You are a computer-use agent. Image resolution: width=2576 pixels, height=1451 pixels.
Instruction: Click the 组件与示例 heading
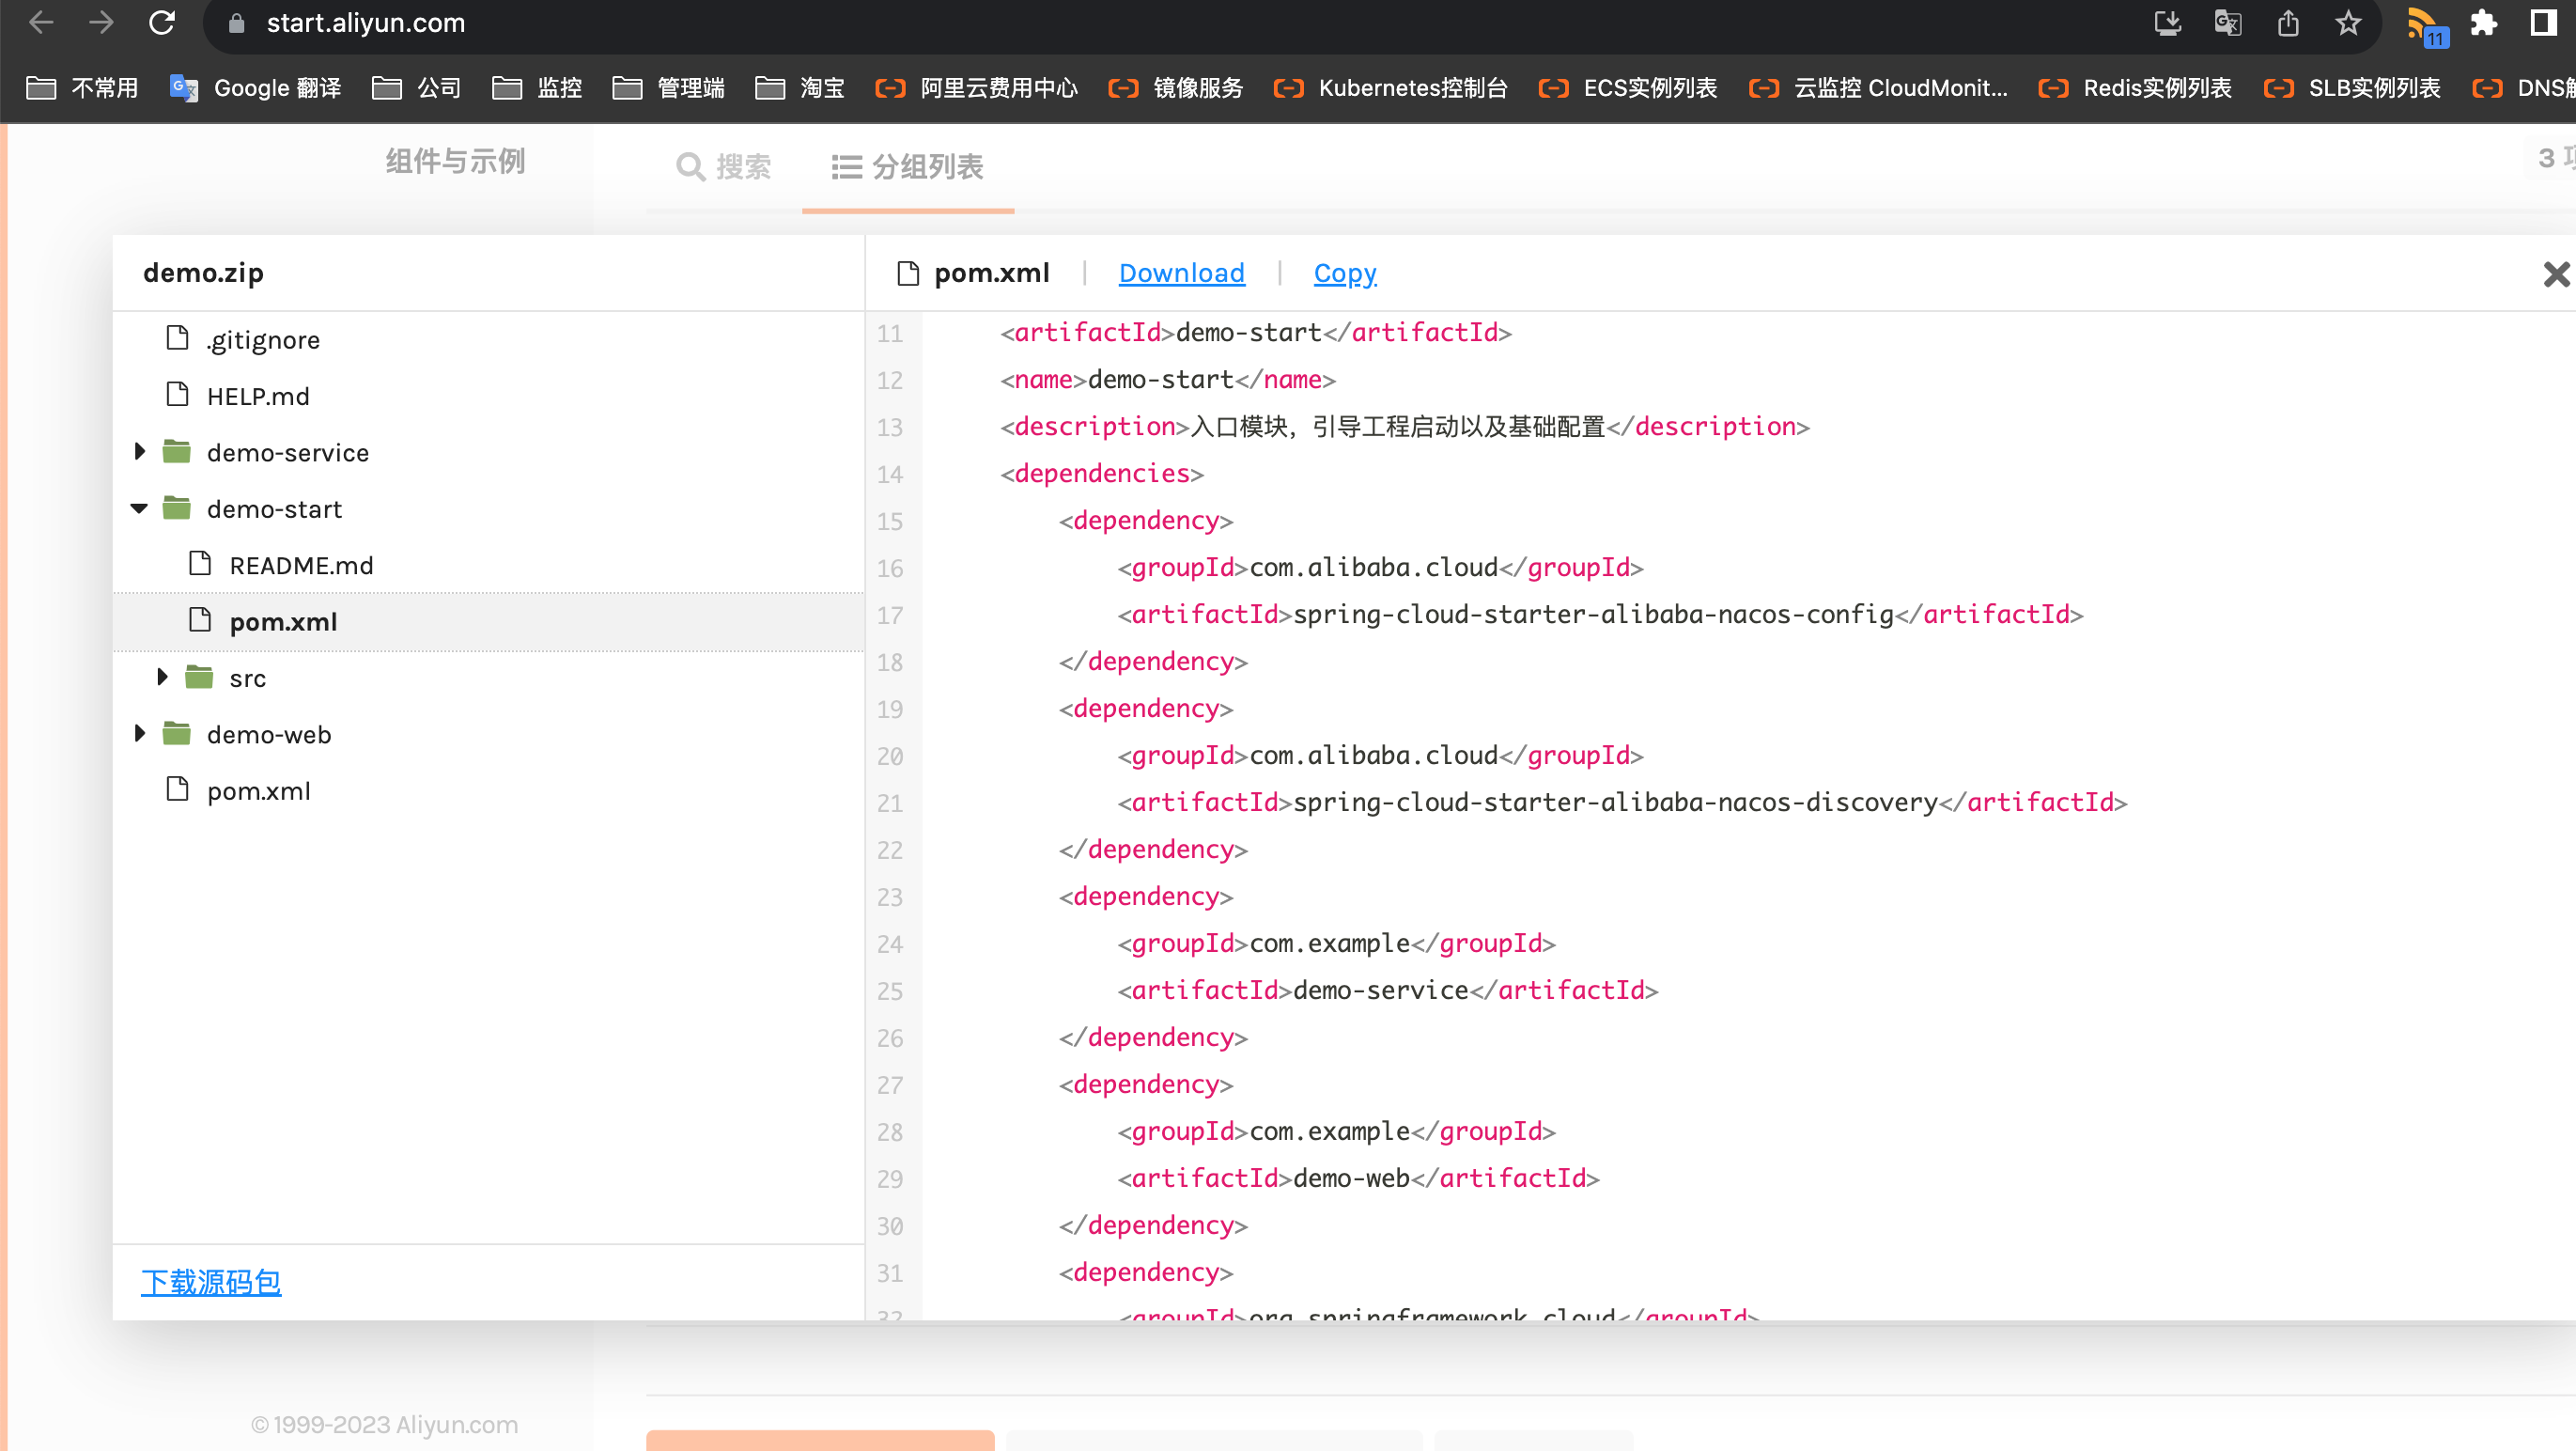455,161
